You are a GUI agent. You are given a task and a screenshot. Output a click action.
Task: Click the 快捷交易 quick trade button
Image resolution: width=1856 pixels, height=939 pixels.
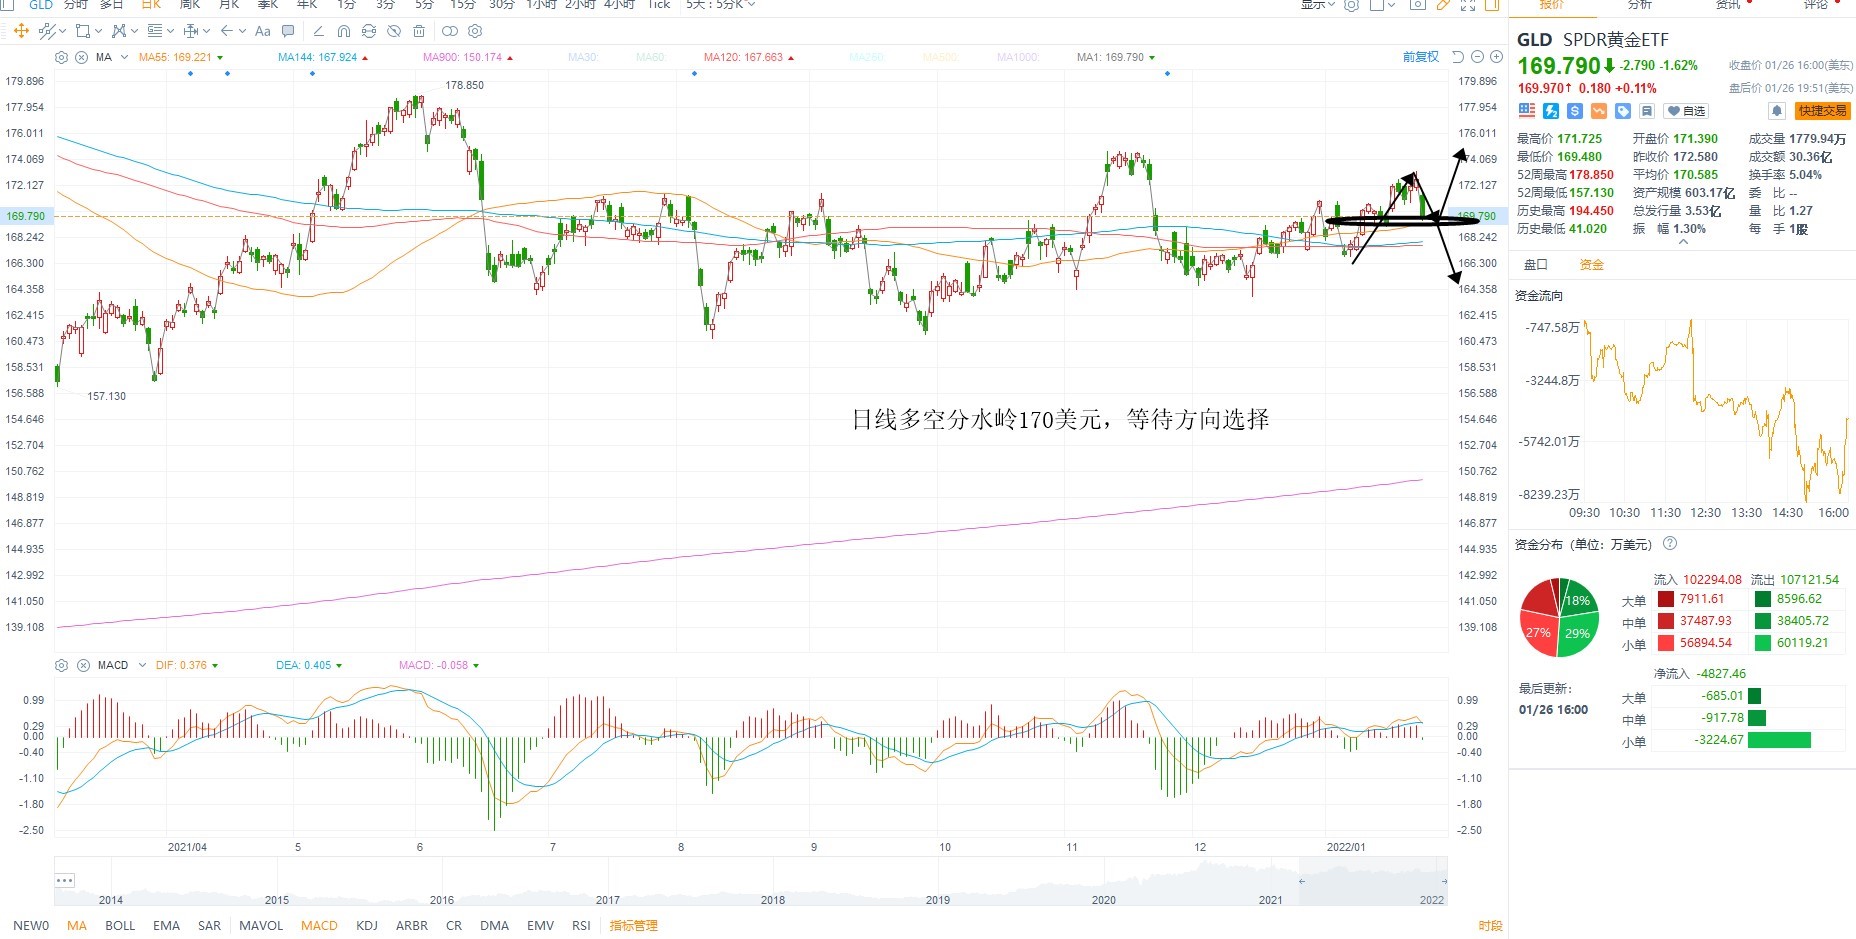1822,111
